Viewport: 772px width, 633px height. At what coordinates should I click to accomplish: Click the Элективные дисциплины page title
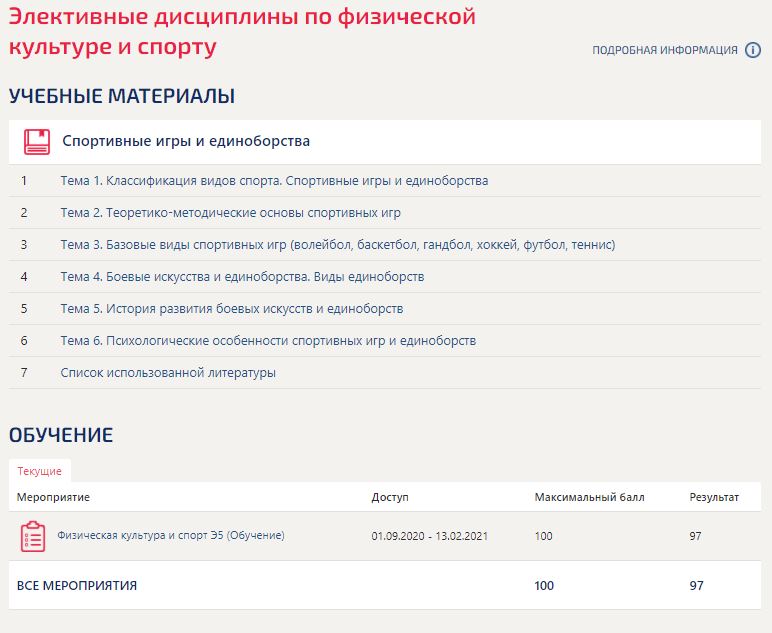tap(242, 31)
